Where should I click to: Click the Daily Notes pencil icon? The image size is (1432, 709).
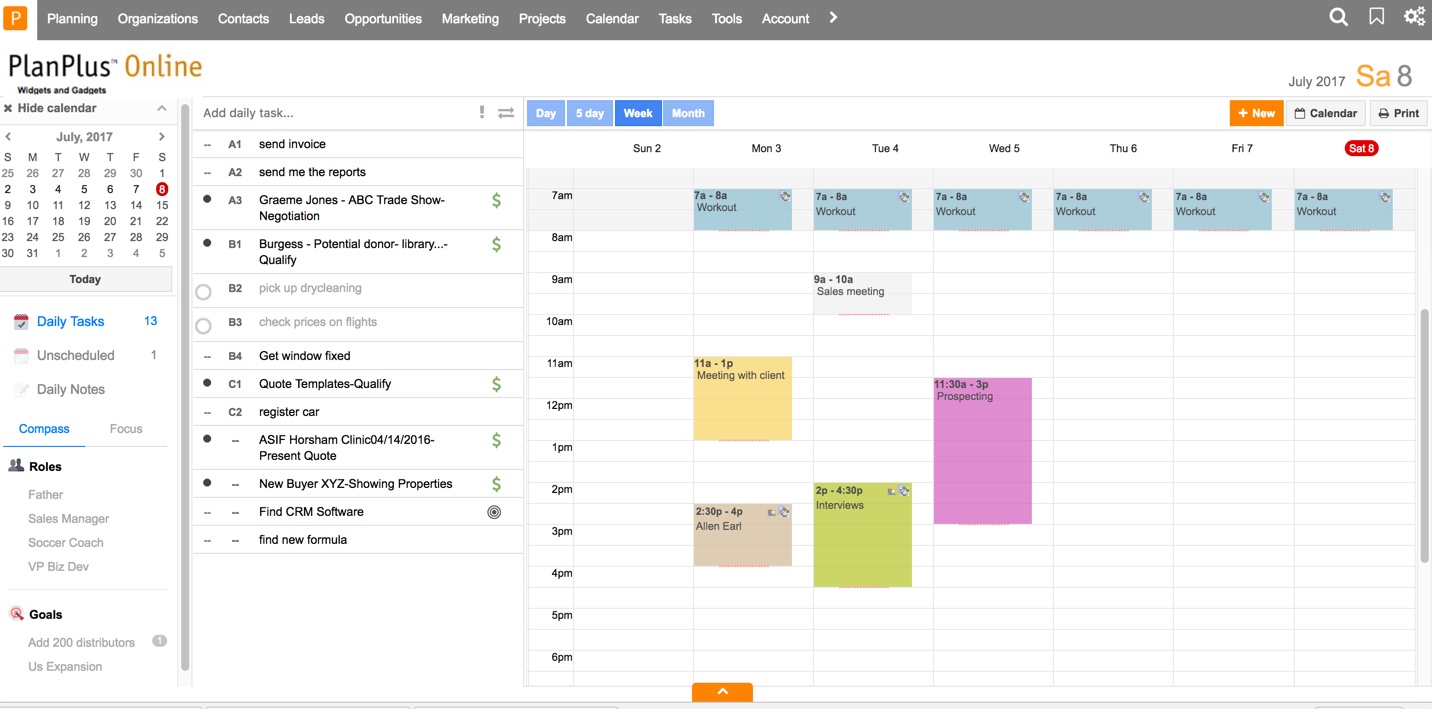point(21,390)
